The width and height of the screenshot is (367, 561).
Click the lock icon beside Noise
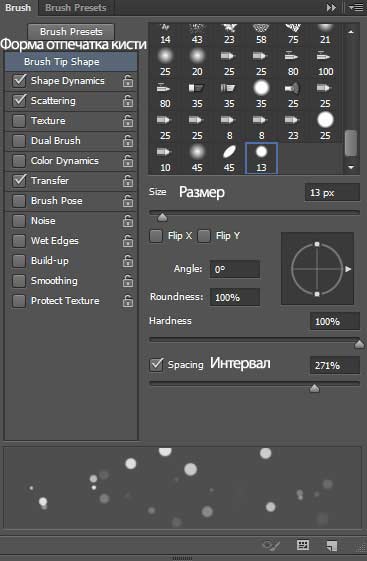coord(128,221)
